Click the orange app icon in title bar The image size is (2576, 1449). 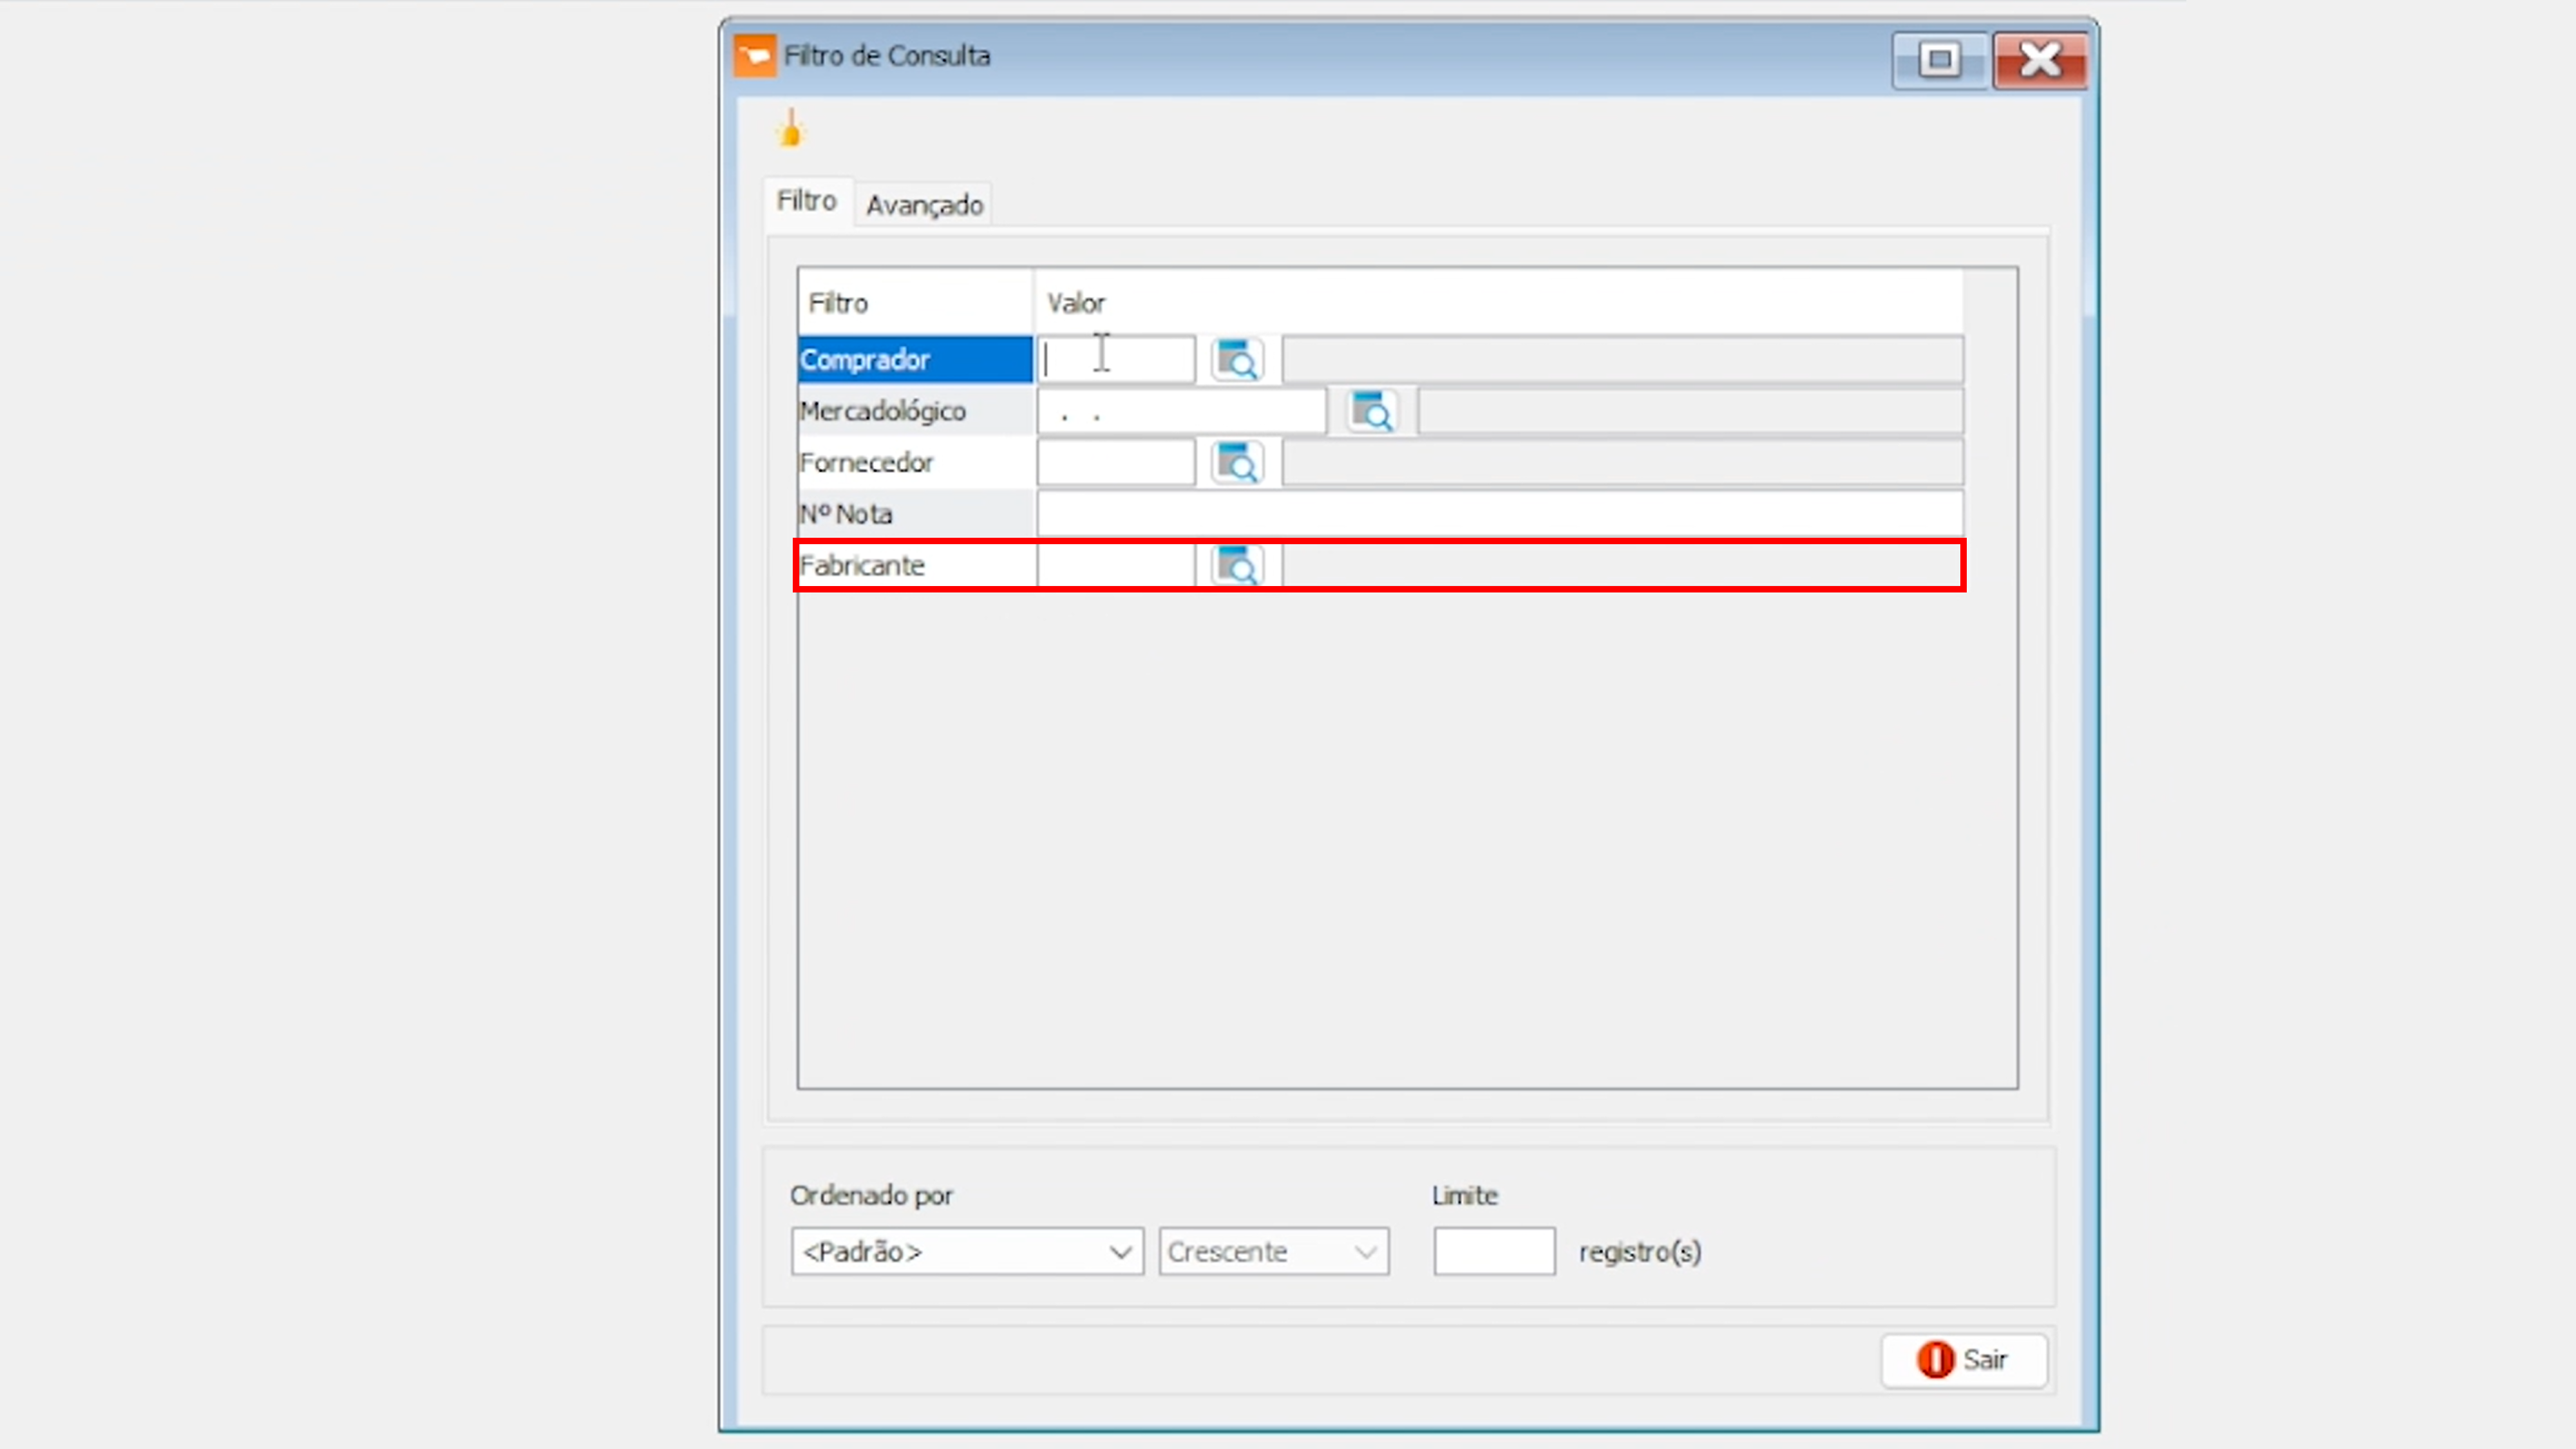pyautogui.click(x=755, y=56)
